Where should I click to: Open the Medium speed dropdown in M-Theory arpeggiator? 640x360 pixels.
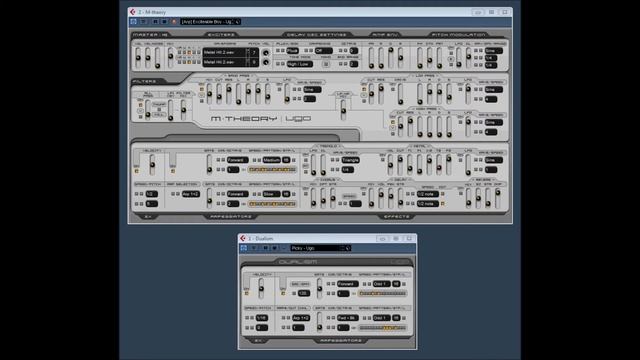[x=271, y=160]
